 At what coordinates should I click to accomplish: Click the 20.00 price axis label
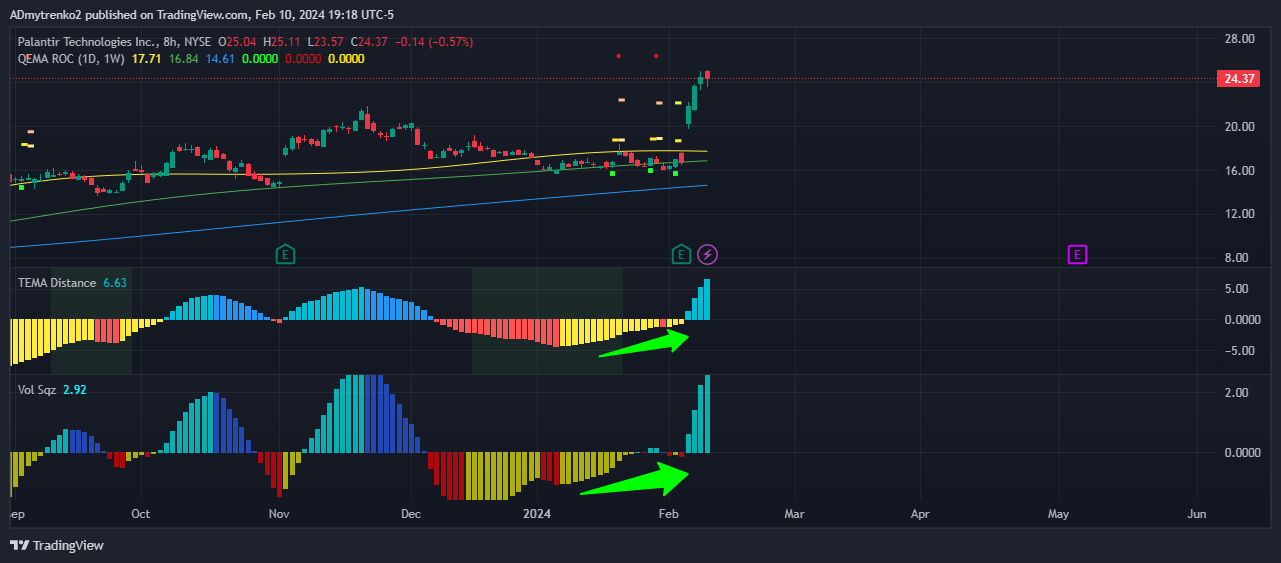pyautogui.click(x=1239, y=126)
